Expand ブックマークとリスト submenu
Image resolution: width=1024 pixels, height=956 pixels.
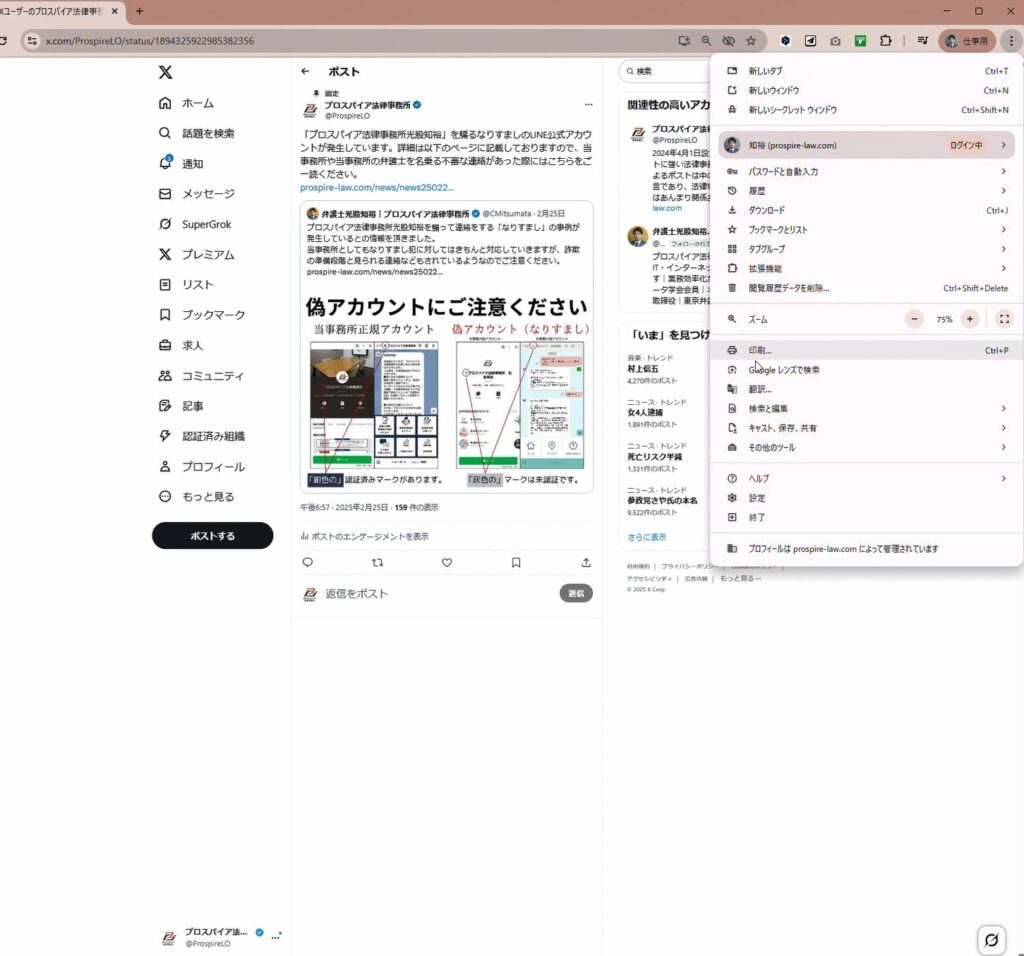pos(866,230)
